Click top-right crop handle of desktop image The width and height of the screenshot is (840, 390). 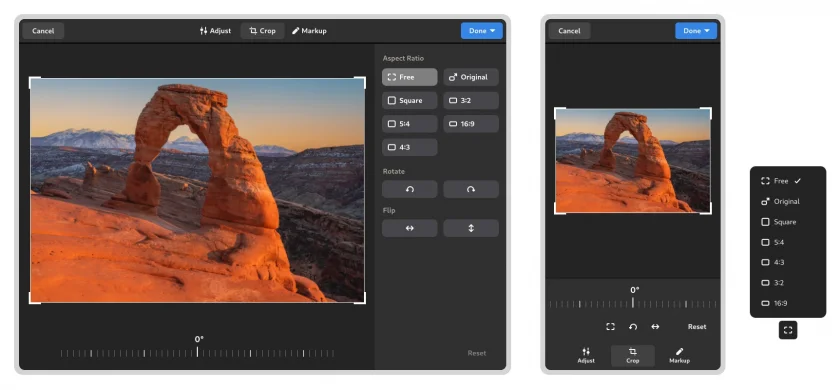[361, 82]
